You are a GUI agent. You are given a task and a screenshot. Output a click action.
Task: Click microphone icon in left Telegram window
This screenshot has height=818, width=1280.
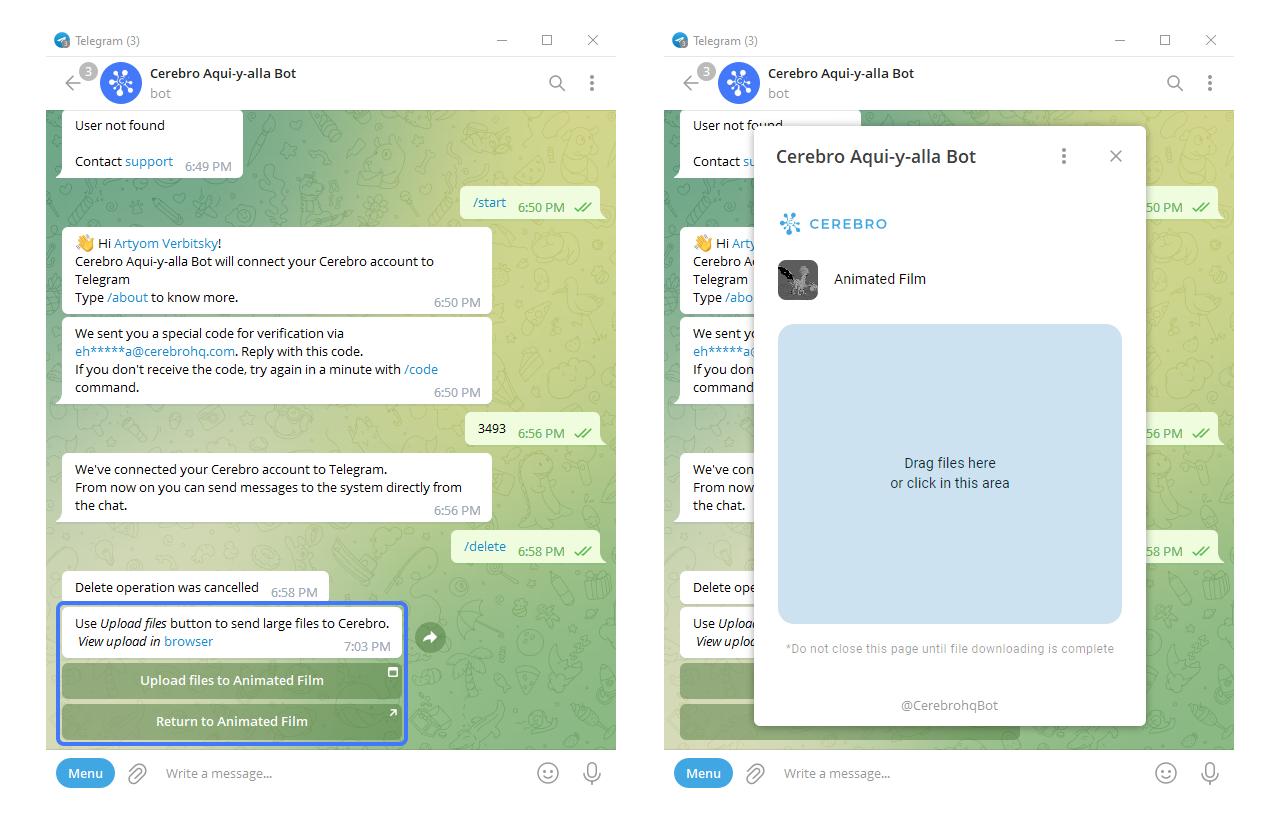pos(592,773)
